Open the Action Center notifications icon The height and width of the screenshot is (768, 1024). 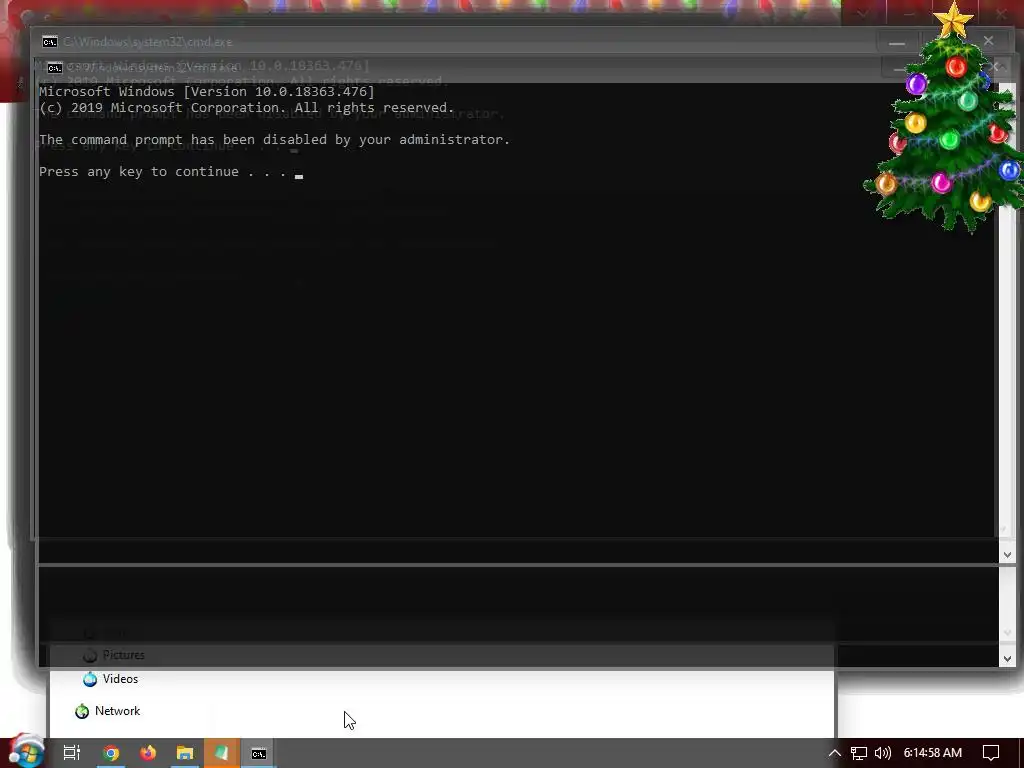(x=991, y=753)
